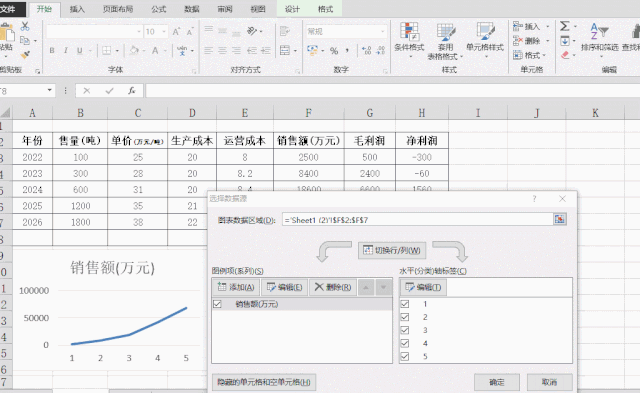This screenshot has width=640, height=393.
Task: Expand the Insert (插入) cells dropdown
Action: [548, 27]
